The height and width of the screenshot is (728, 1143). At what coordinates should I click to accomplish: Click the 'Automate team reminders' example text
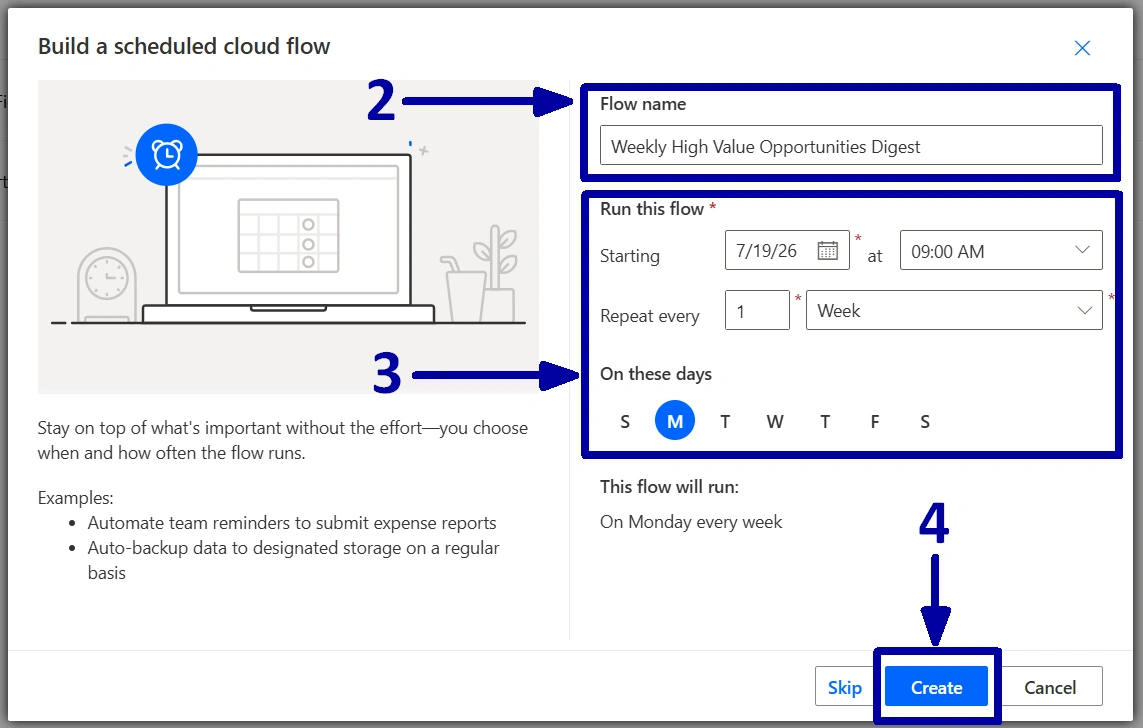click(x=292, y=522)
